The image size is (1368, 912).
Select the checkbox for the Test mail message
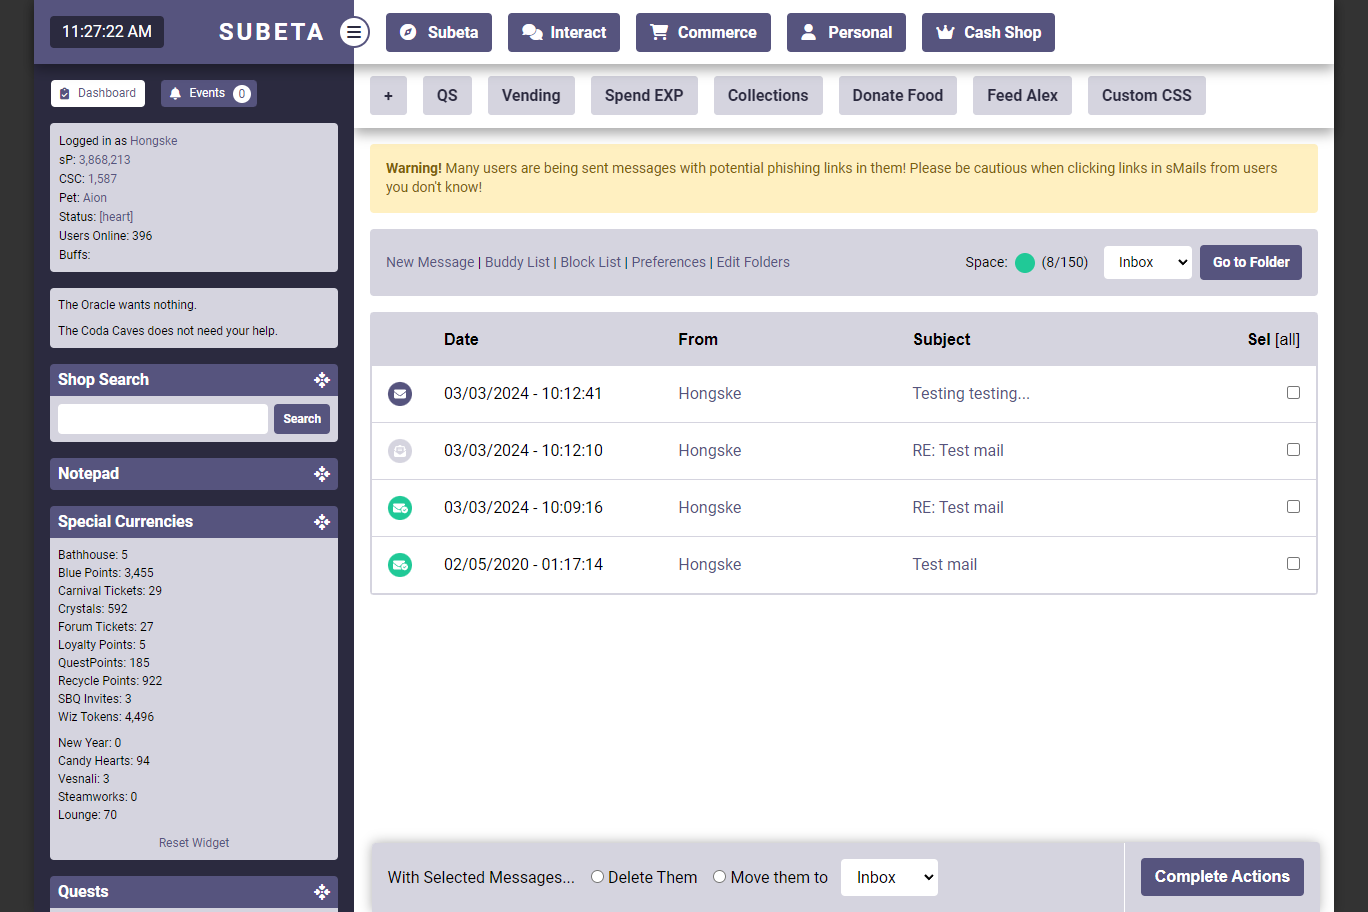click(x=1293, y=564)
